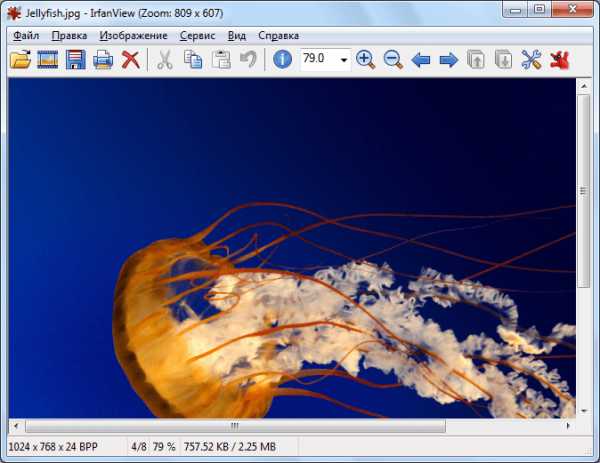Click the Paste clipboard icon
Image resolution: width=600 pixels, height=463 pixels.
[x=221, y=60]
